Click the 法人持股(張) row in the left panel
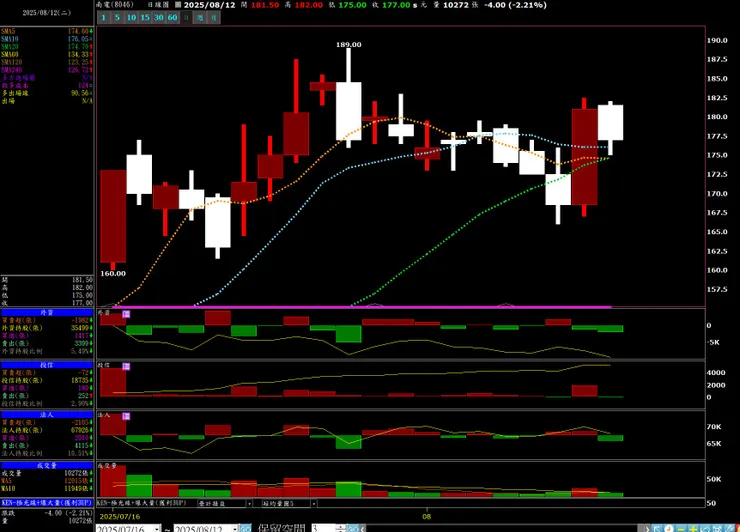The height and width of the screenshot is (532, 740). [47, 430]
